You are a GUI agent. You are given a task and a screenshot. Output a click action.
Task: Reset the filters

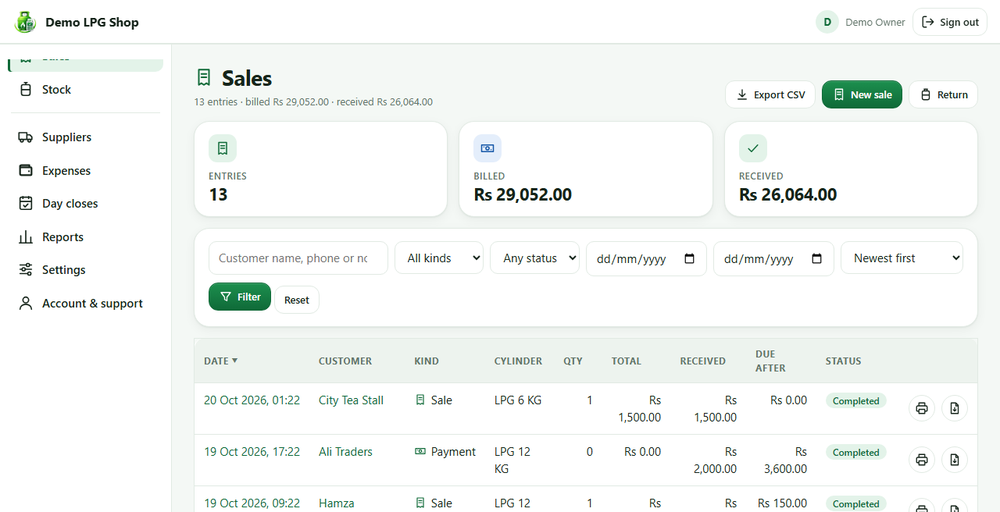coord(297,300)
